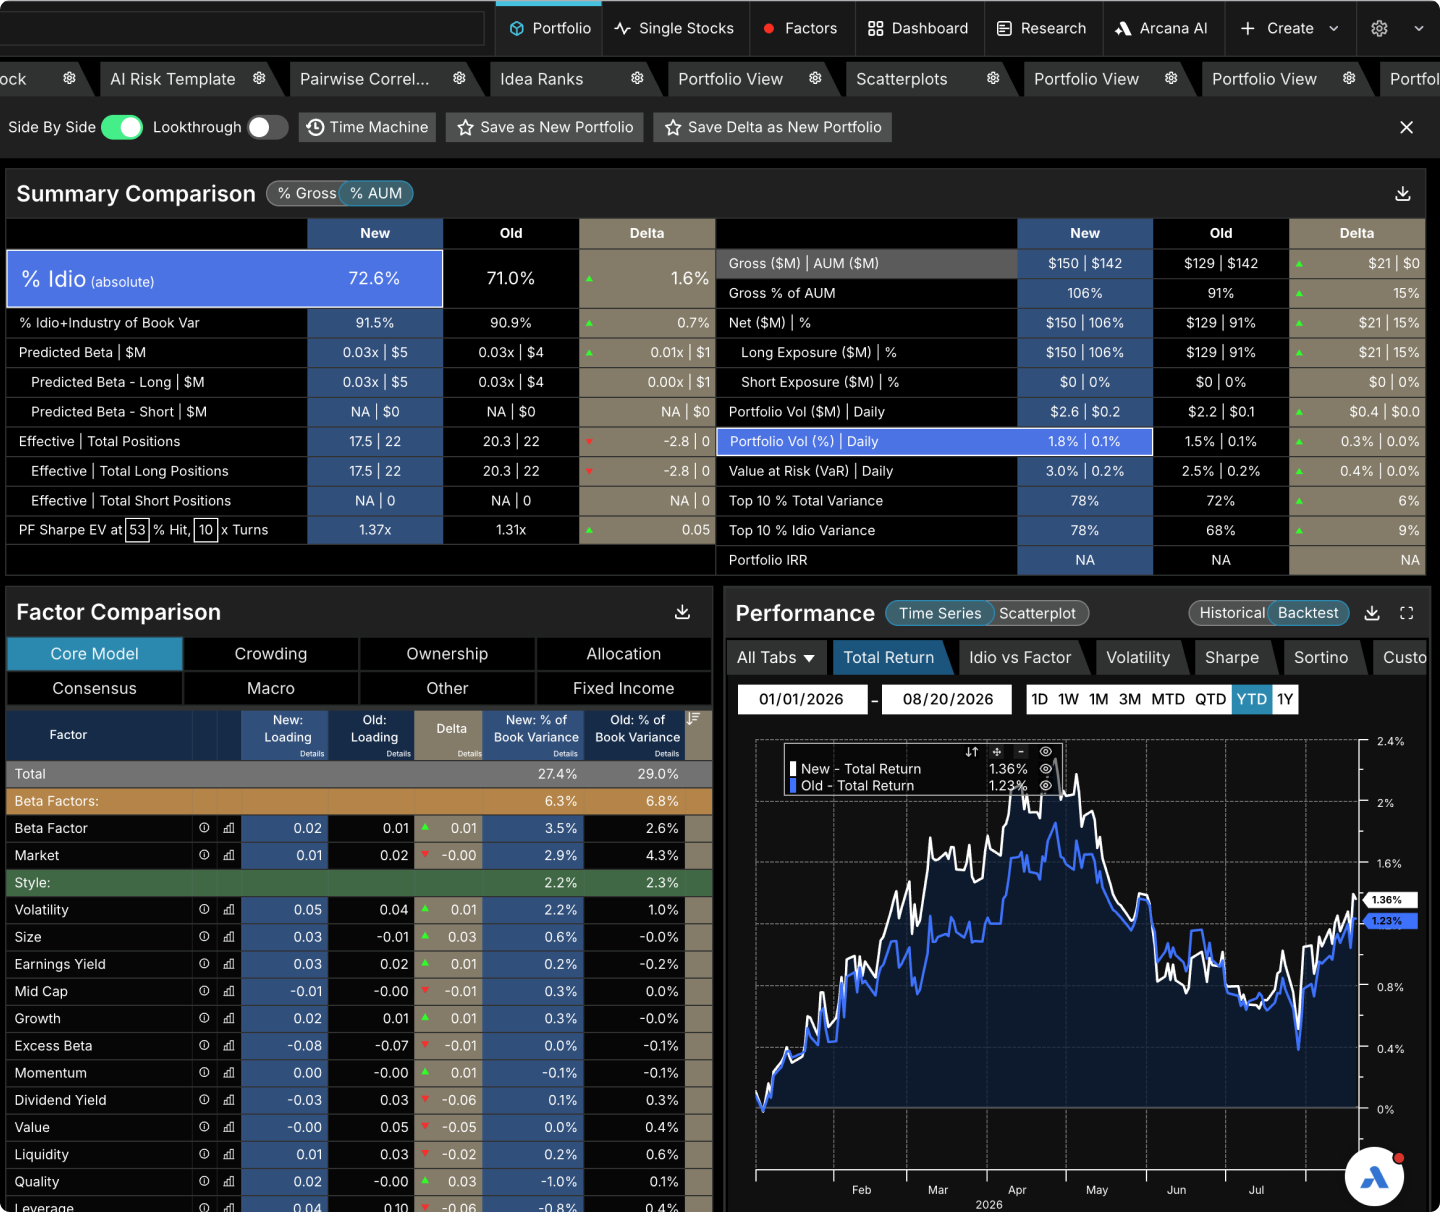Select the Idio vs Factor tab
Screen dimensions: 1440x1212
click(x=1020, y=657)
